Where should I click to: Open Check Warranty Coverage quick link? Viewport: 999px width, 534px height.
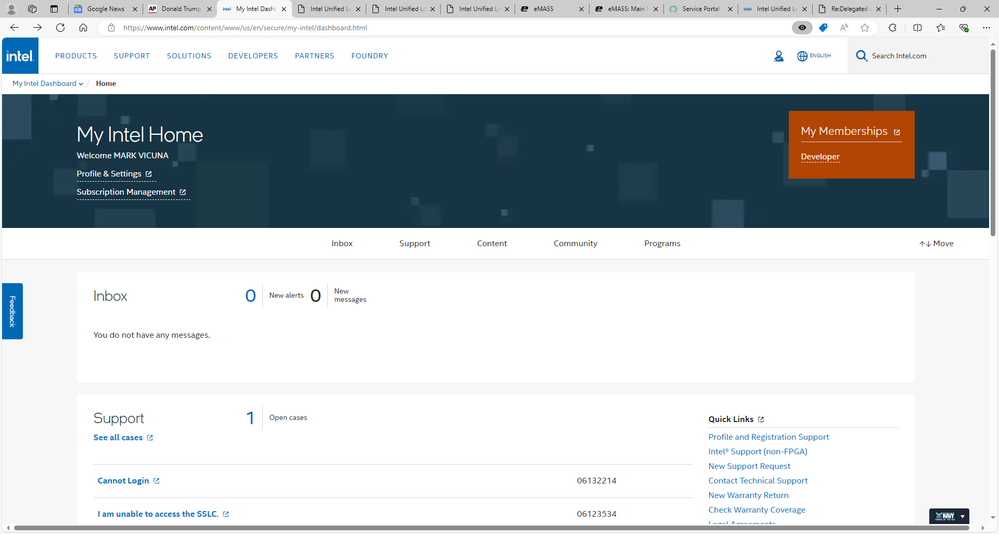[756, 510]
